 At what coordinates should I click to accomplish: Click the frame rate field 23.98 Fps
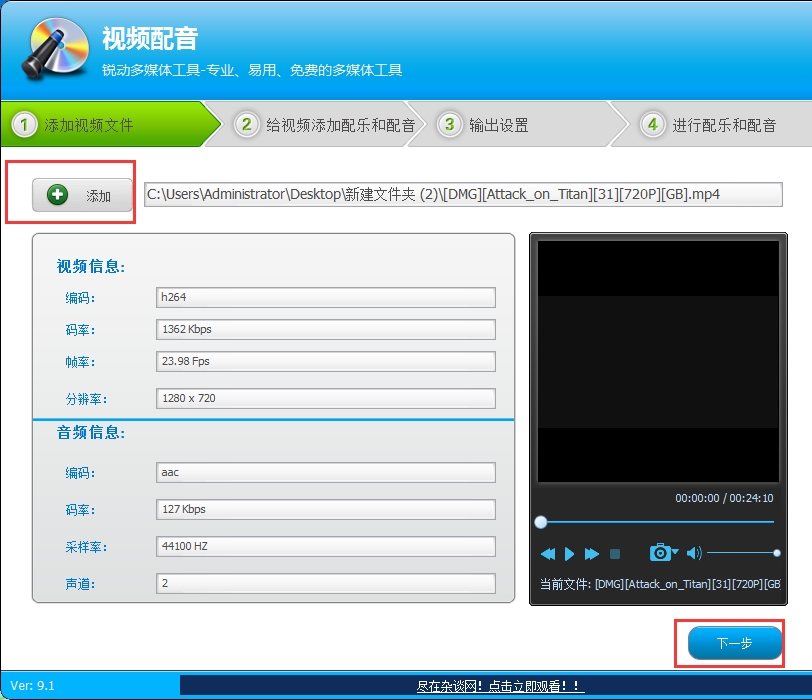click(326, 361)
